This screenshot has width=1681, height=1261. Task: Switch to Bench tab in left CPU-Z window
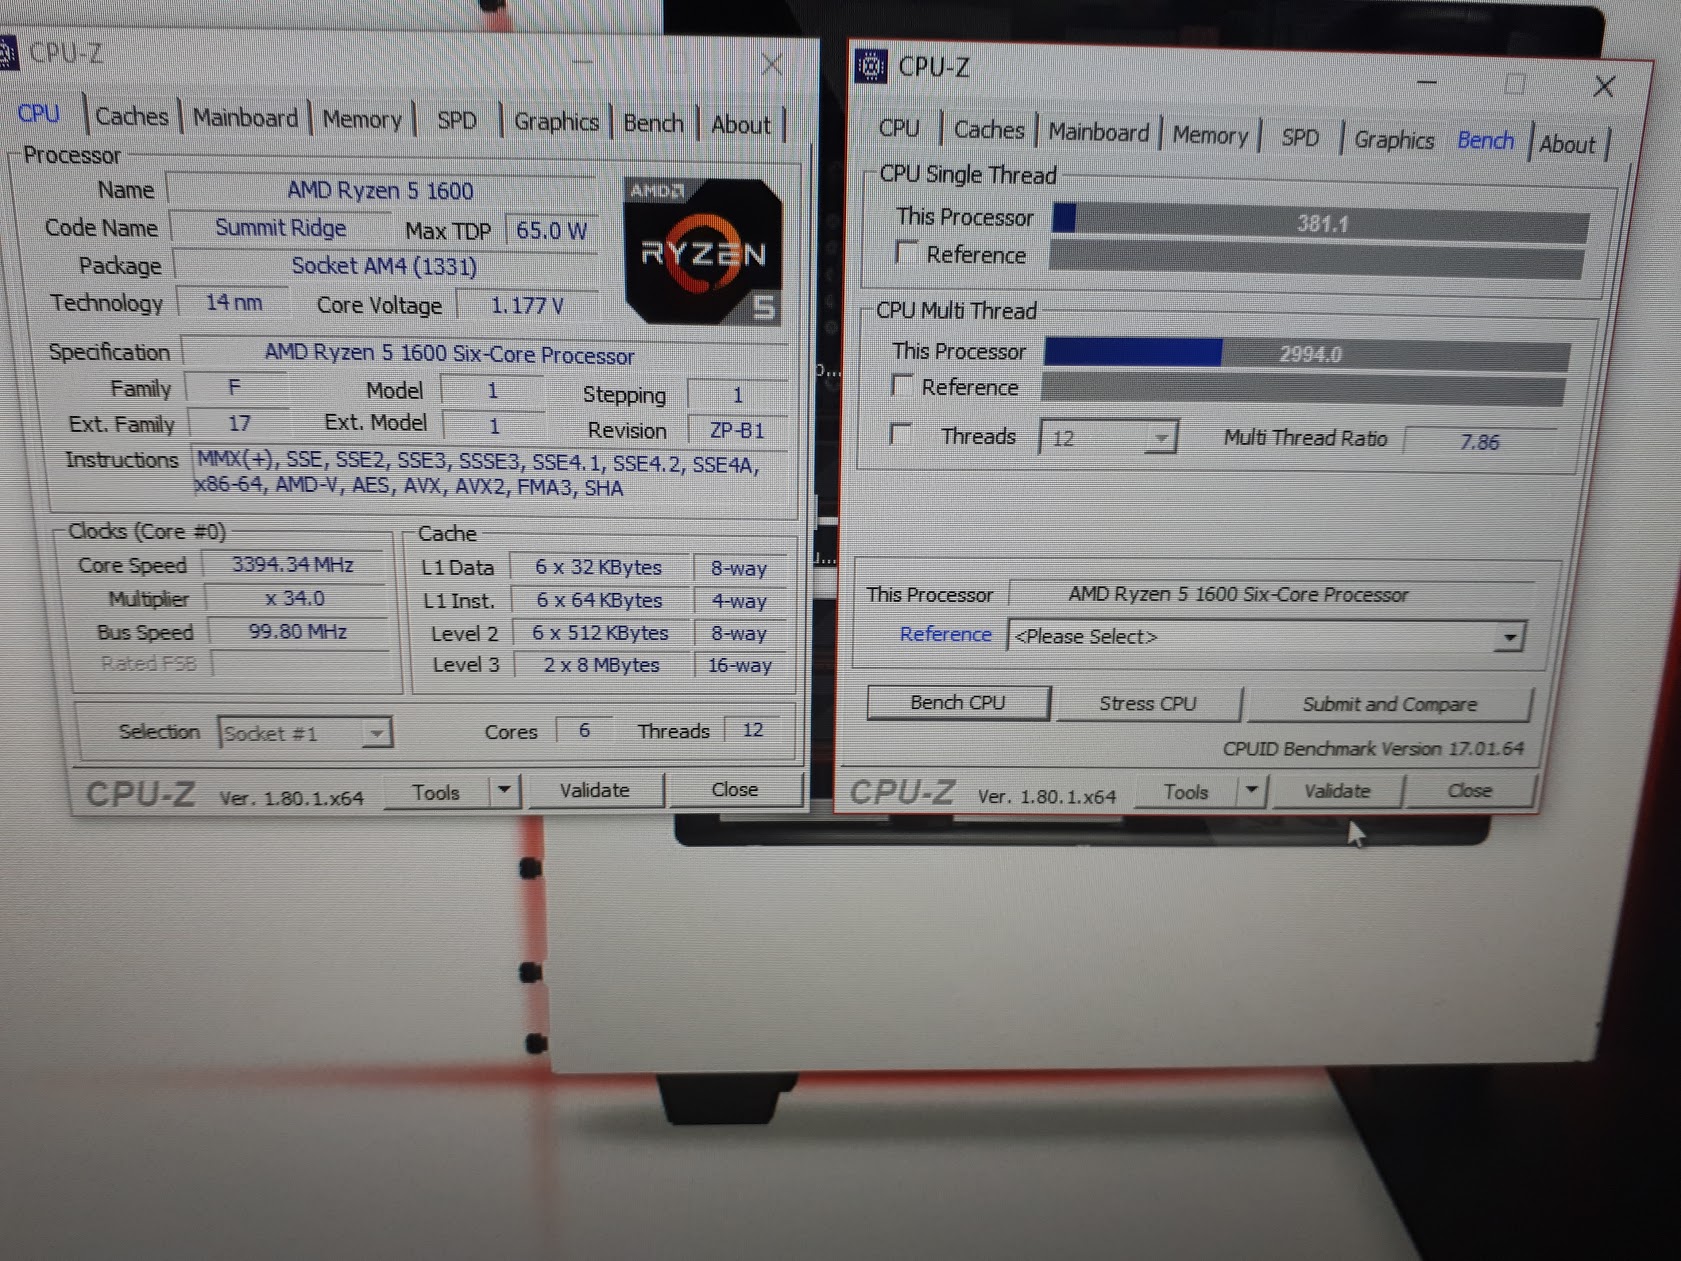653,123
